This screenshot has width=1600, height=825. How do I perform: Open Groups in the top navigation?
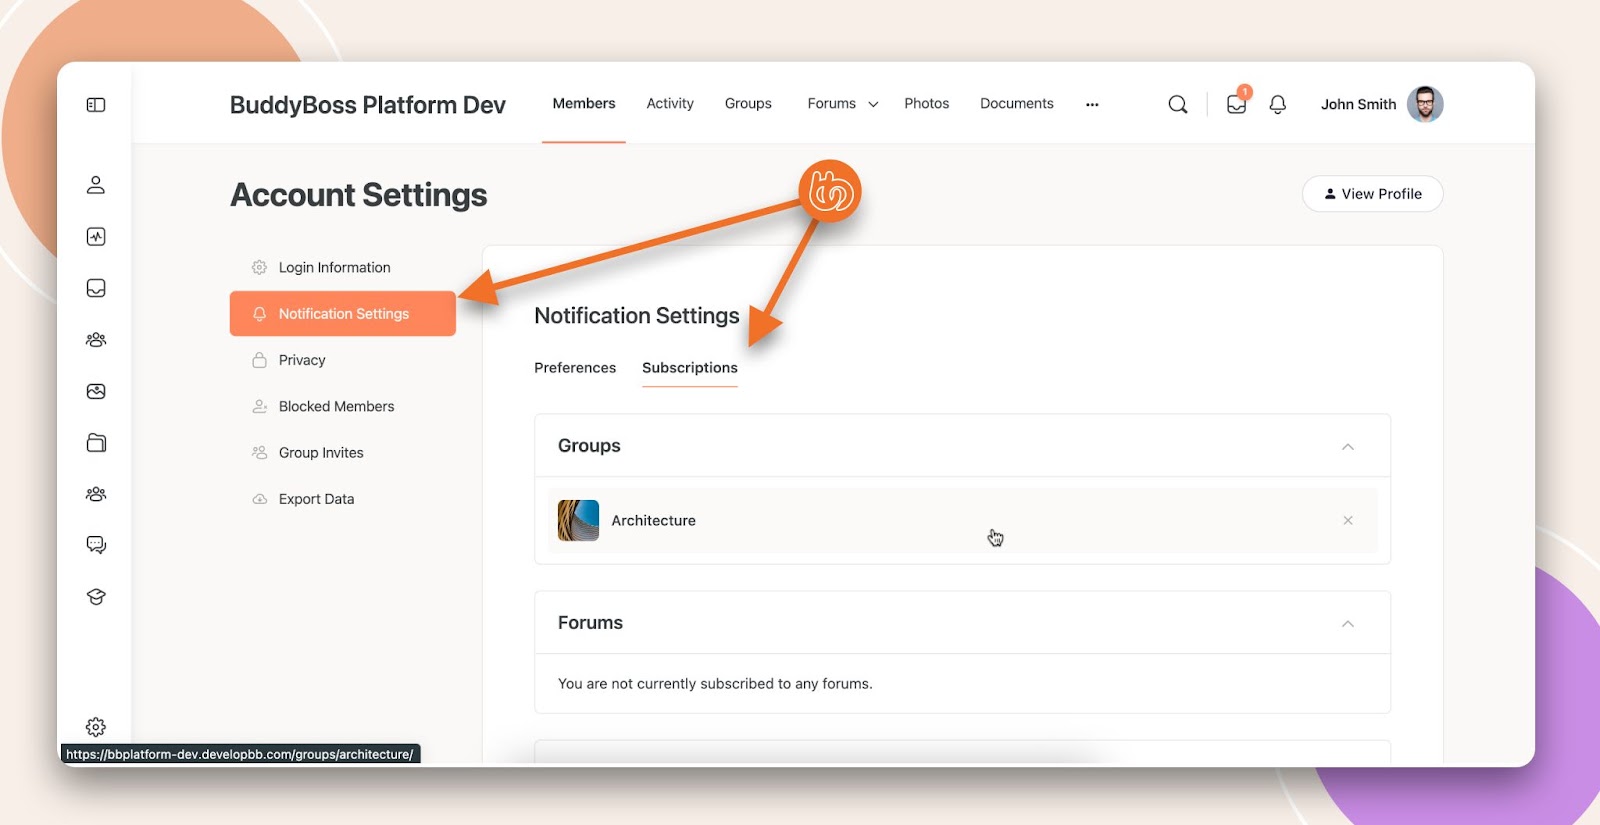(748, 104)
